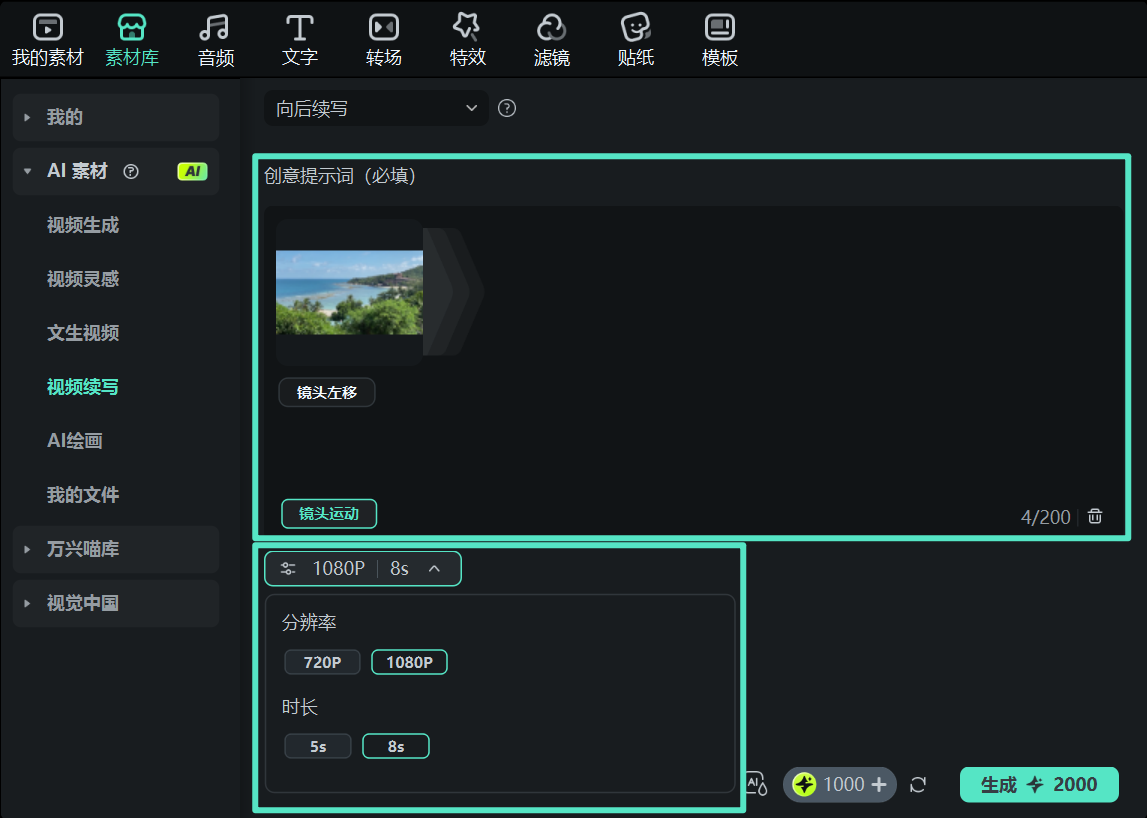Select the 贴纸 stickers icon

[x=635, y=38]
